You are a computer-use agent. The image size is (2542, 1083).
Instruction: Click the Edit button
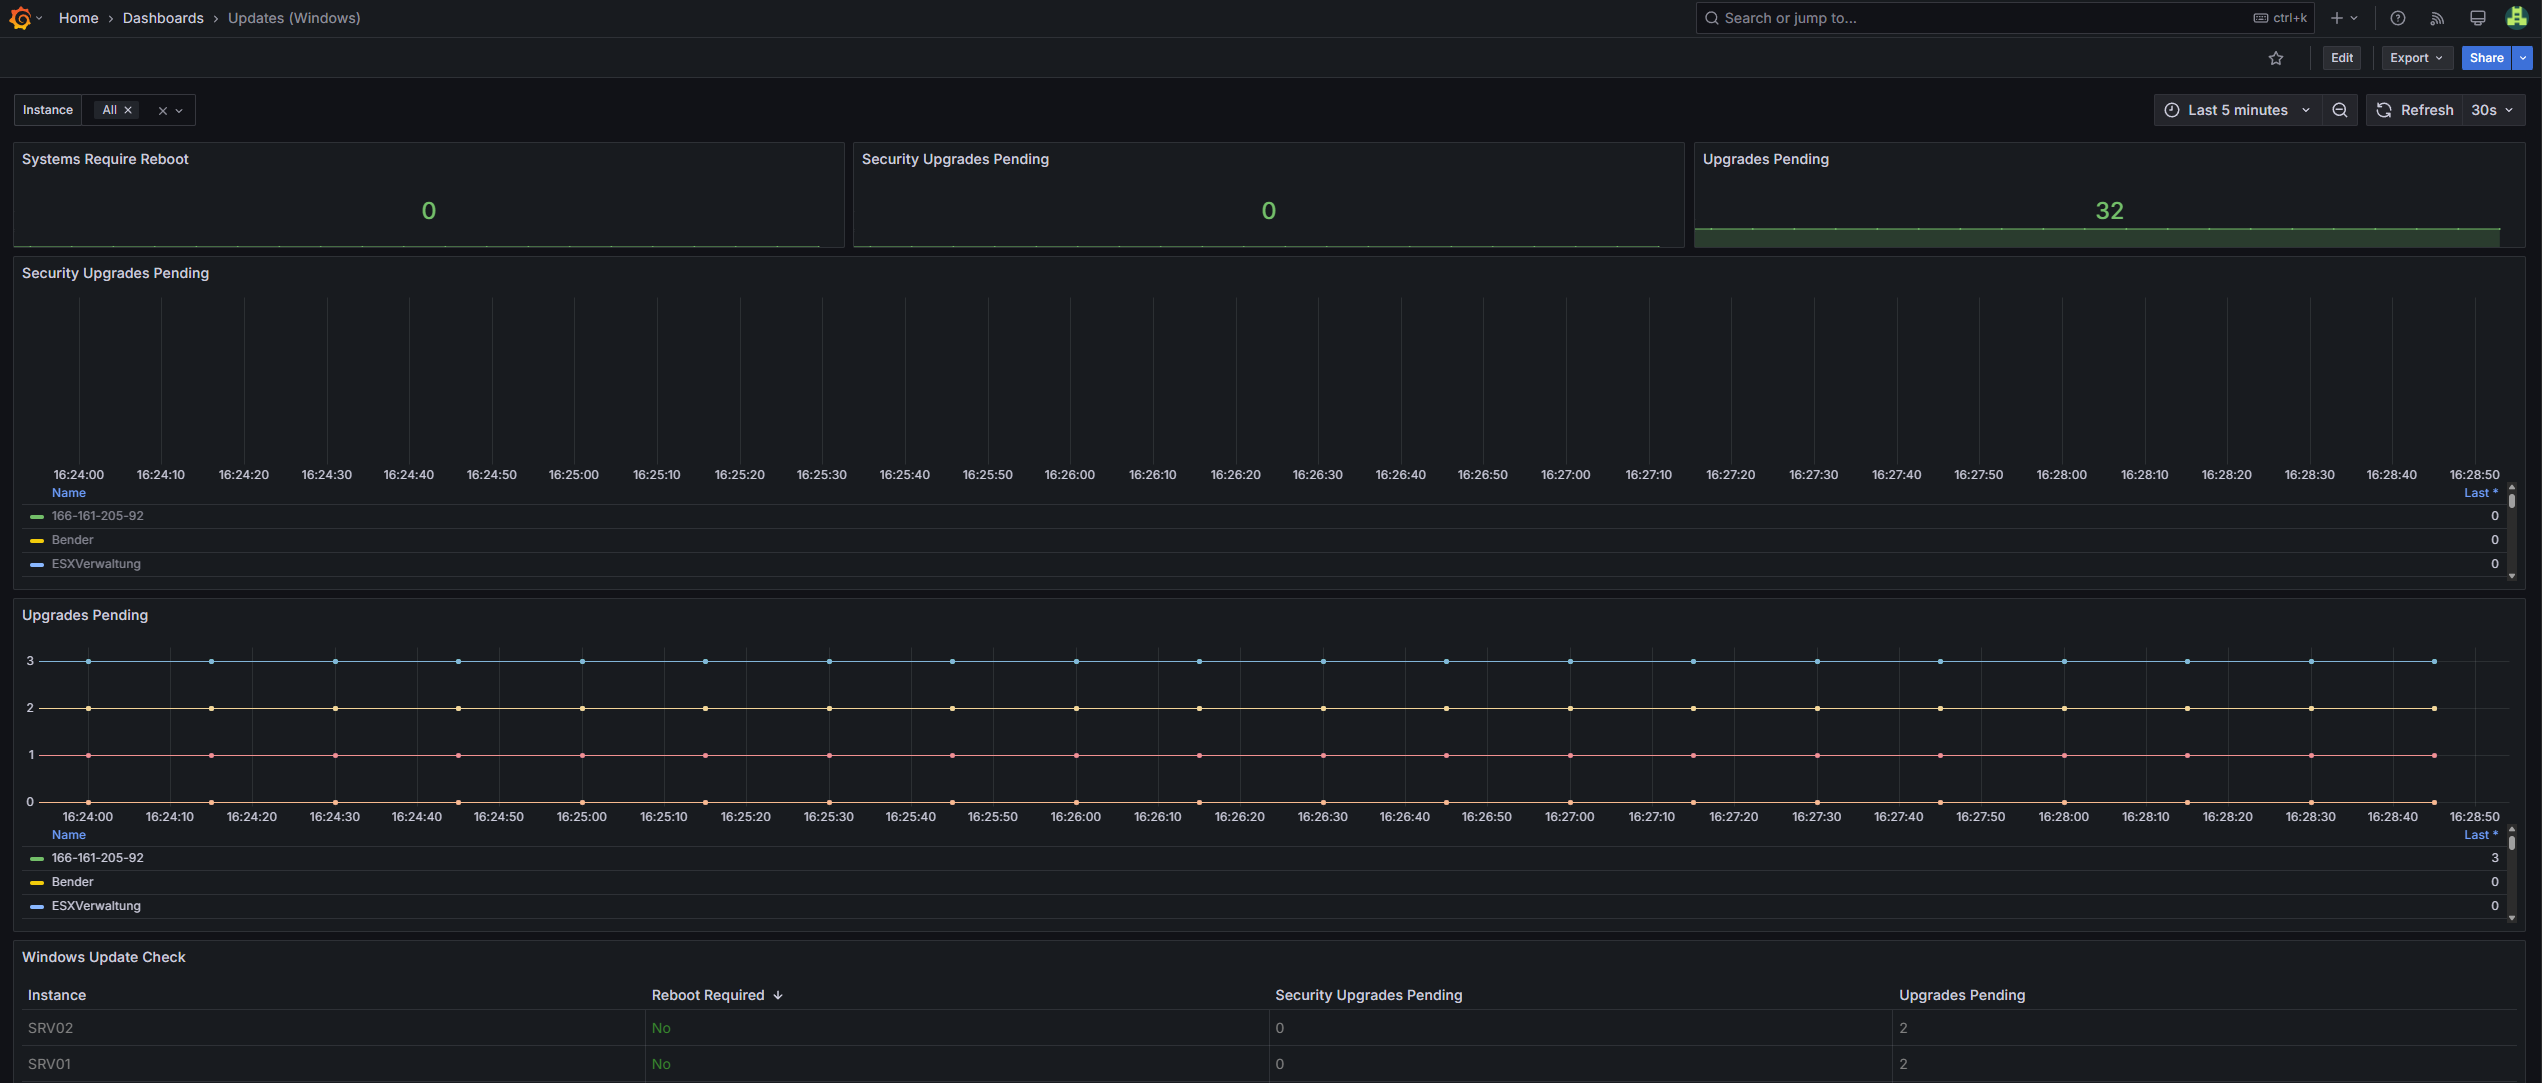[2341, 58]
